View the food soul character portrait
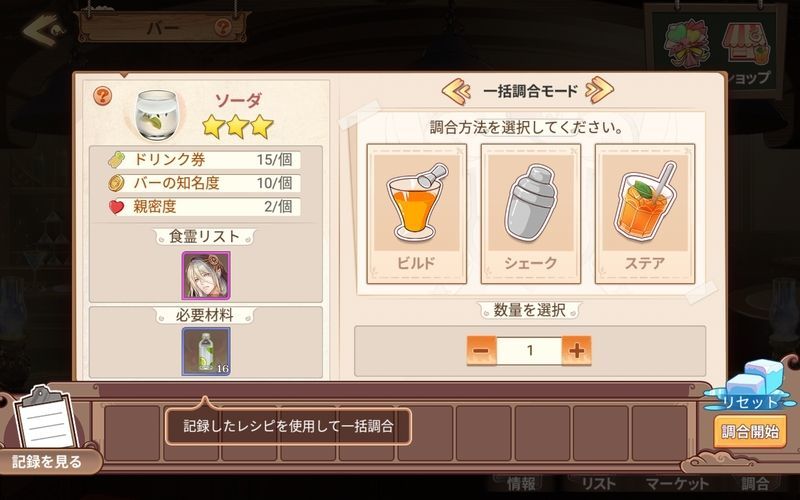This screenshot has width=800, height=500. pos(206,275)
